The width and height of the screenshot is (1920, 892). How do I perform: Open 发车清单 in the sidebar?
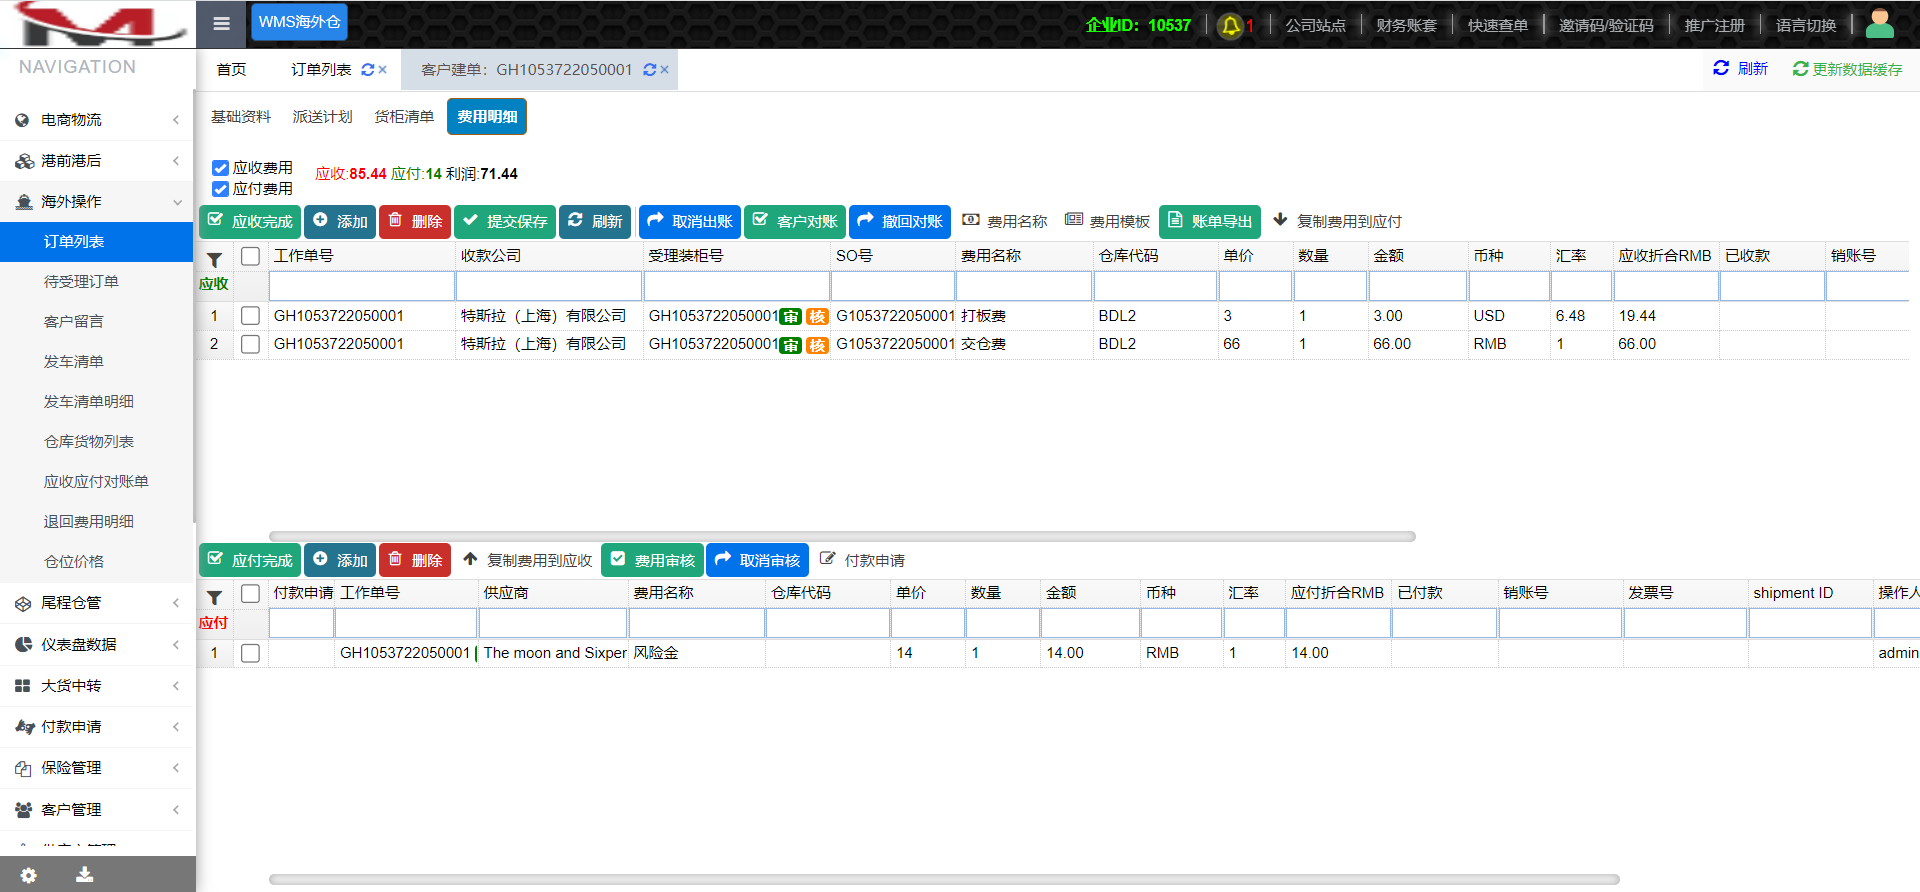point(74,362)
